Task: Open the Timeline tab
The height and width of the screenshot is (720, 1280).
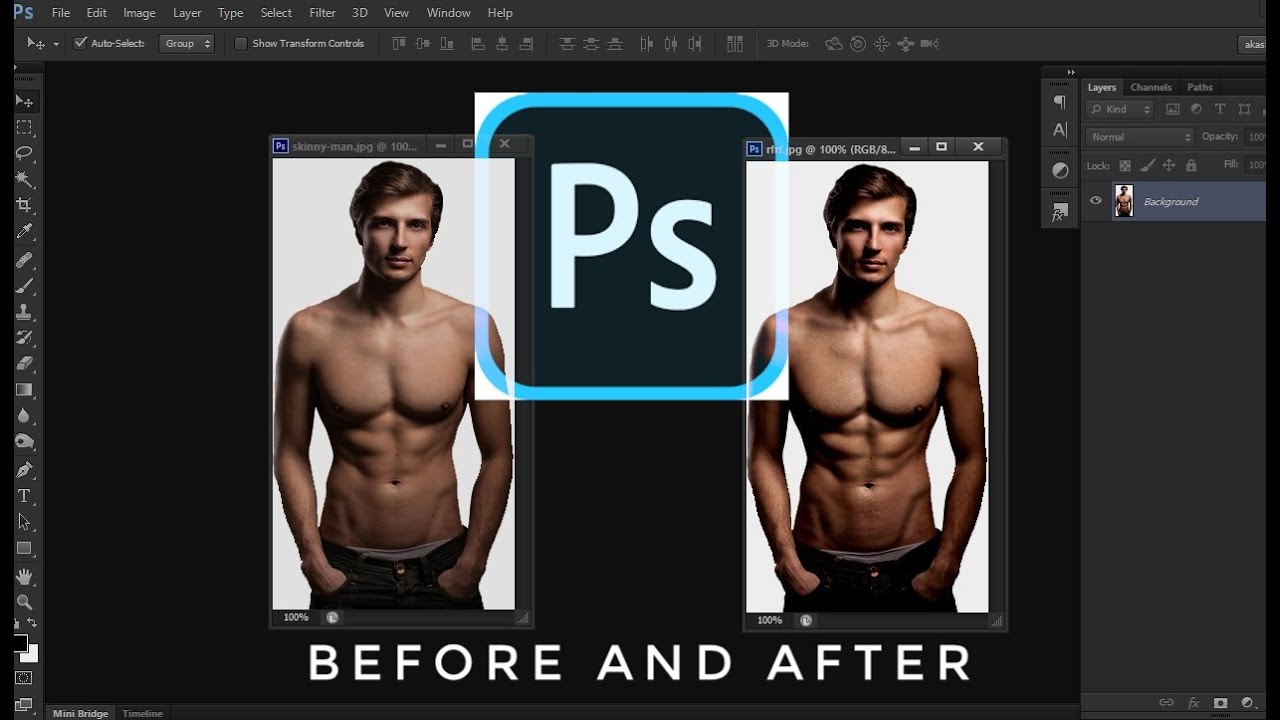Action: [142, 713]
